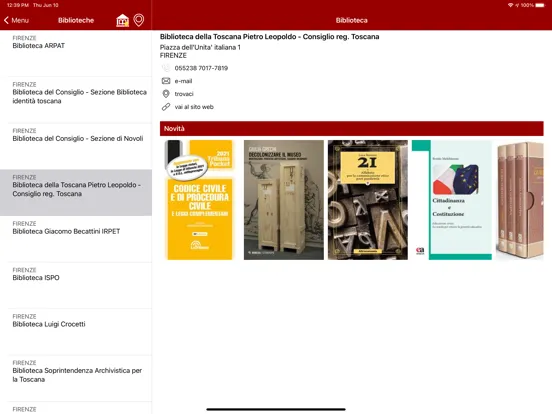Screen dimensions: 552x414
Task: Click the chain link website icon
Action: pyautogui.click(x=166, y=107)
